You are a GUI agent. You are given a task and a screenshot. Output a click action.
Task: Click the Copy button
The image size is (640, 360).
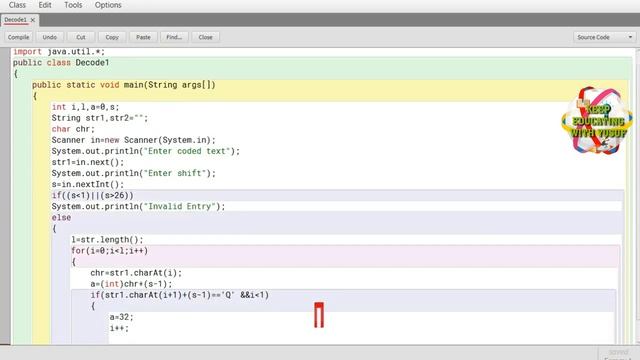tap(112, 37)
